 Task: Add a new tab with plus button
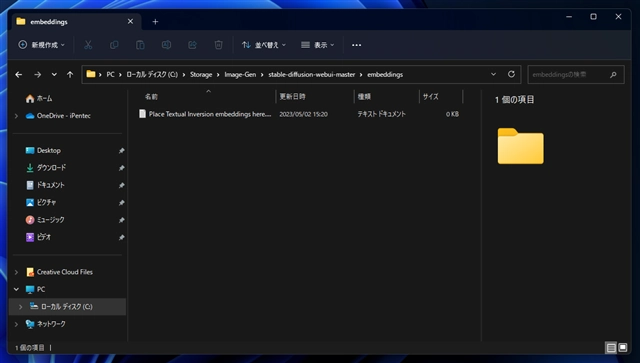coord(155,22)
